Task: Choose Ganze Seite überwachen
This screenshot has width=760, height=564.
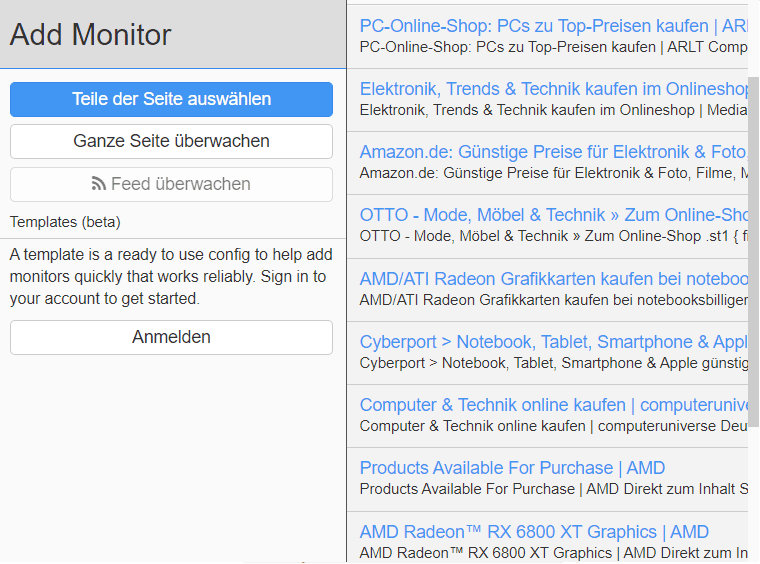Action: pos(171,141)
